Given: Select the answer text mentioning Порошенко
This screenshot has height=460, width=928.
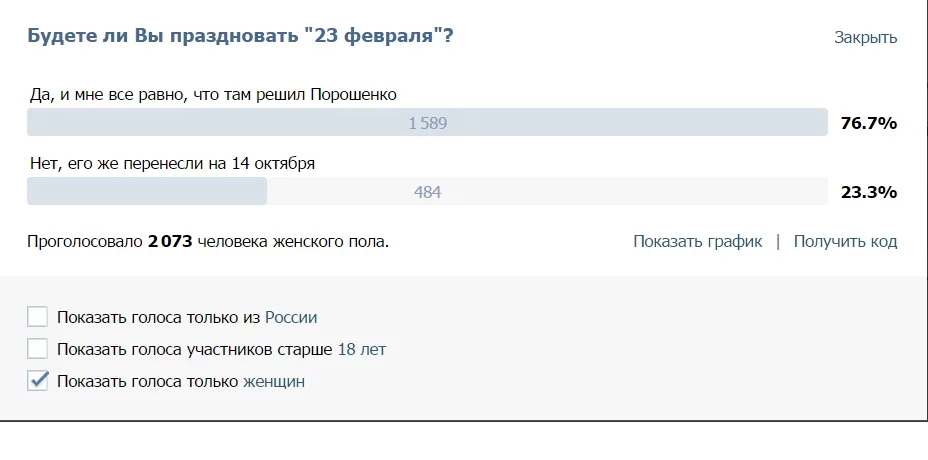Looking at the screenshot, I should coord(213,95).
